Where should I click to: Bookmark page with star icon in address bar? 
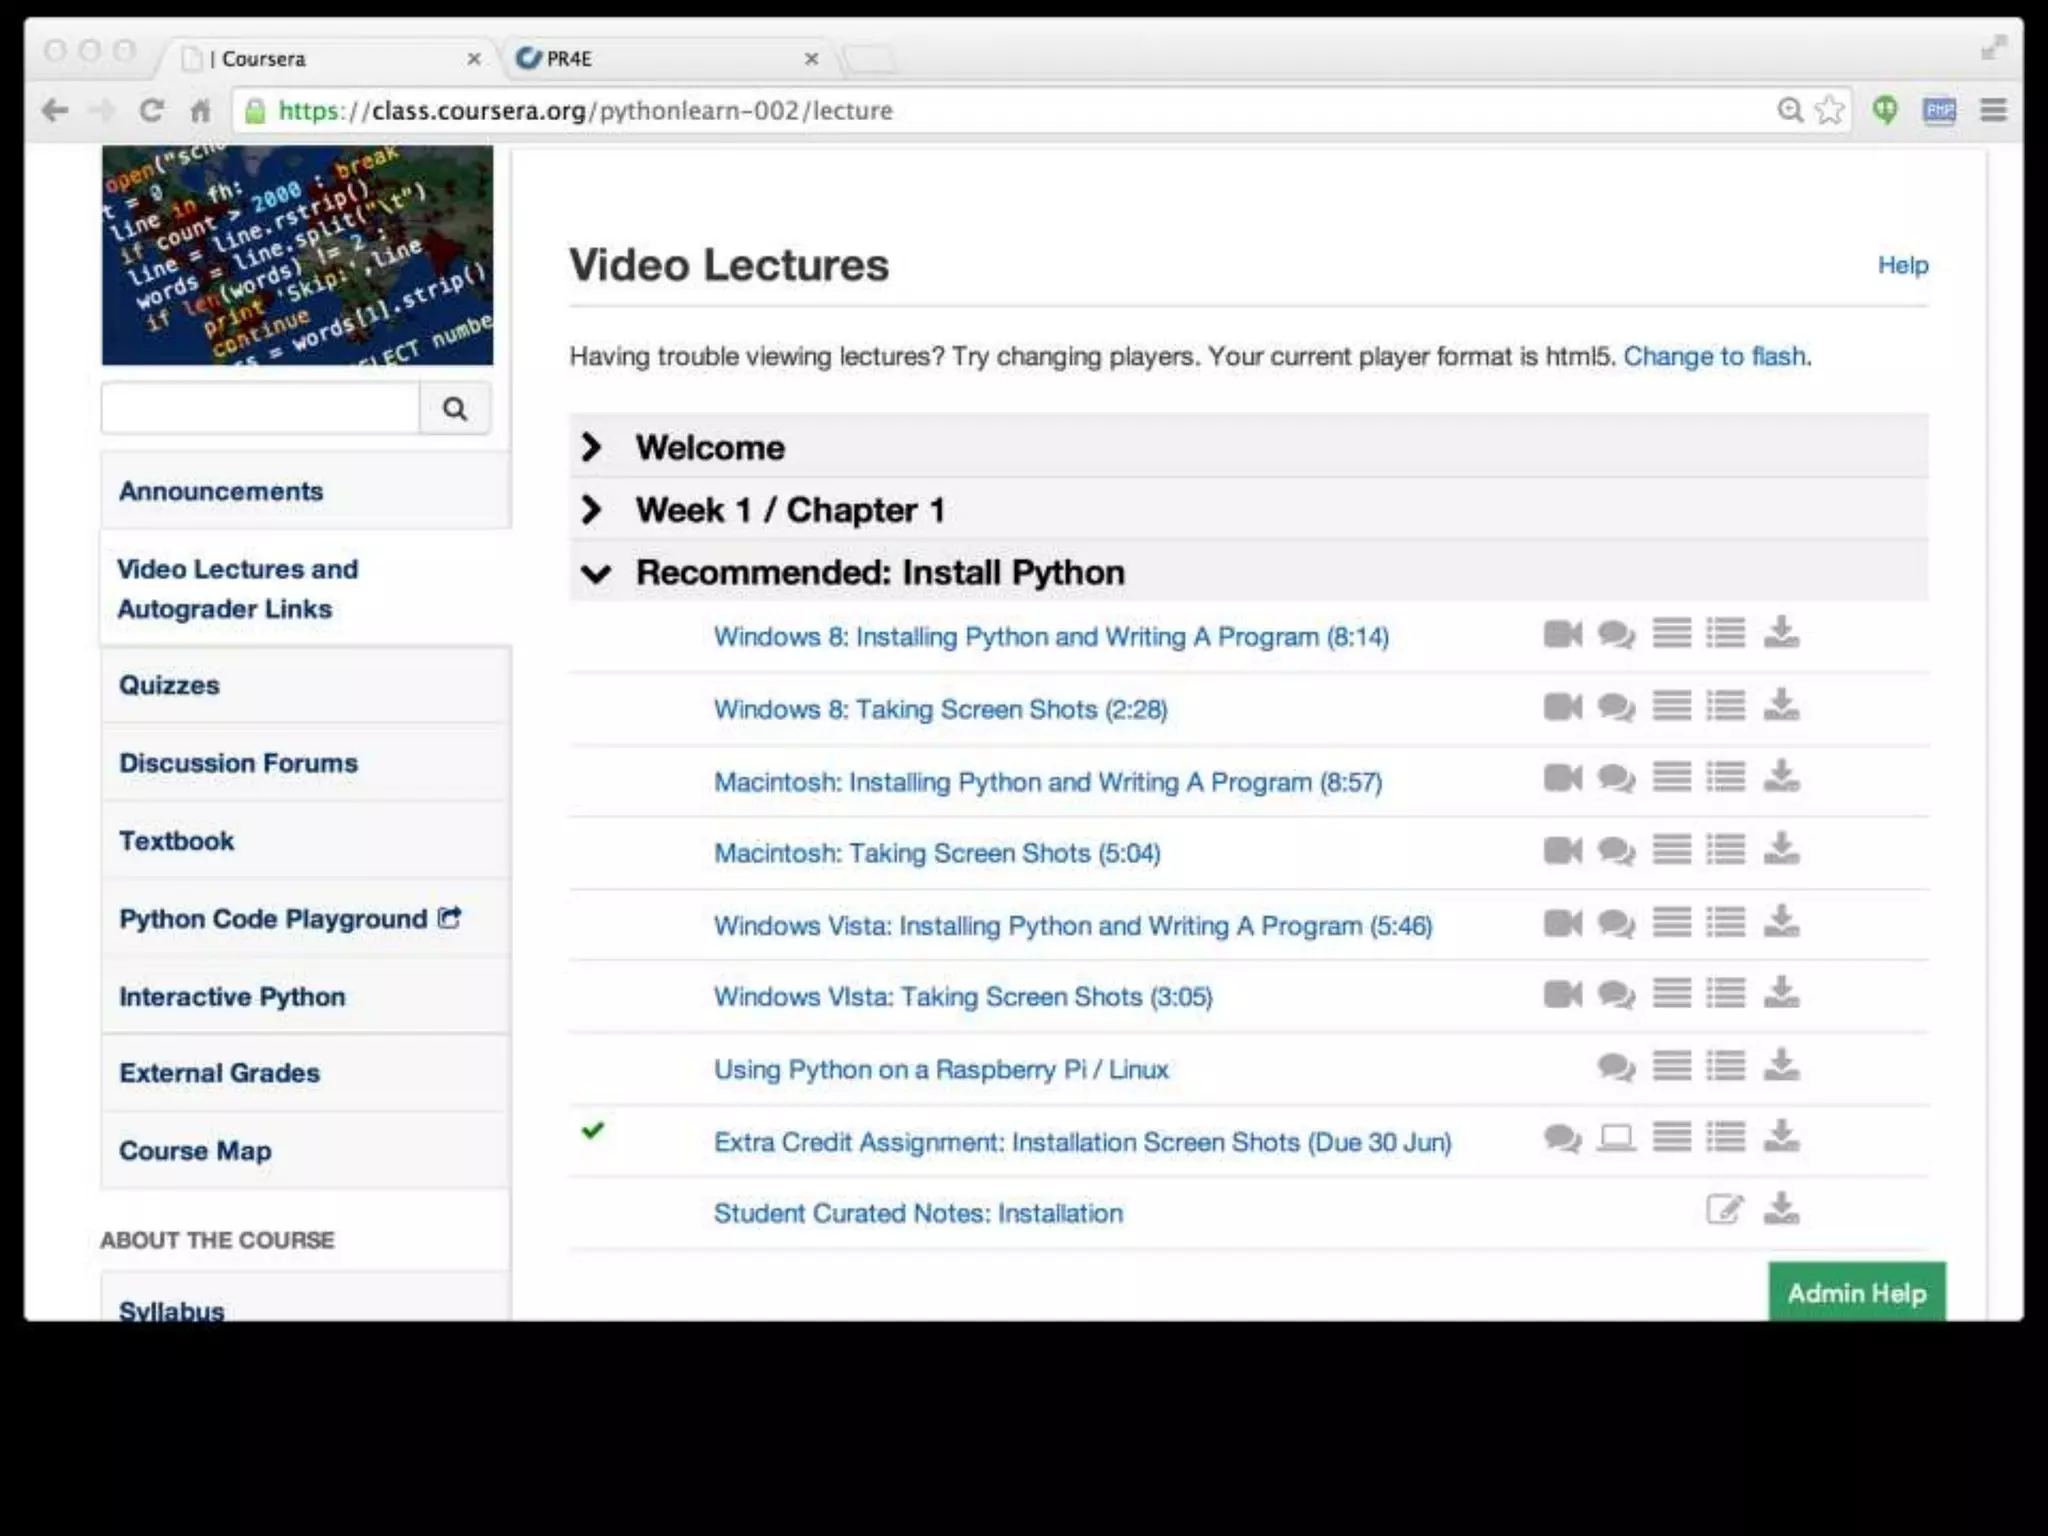coord(1829,110)
